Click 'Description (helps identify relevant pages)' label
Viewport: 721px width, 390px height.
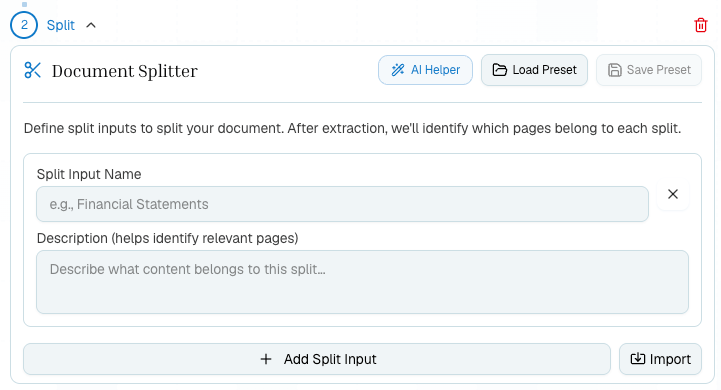pos(167,238)
